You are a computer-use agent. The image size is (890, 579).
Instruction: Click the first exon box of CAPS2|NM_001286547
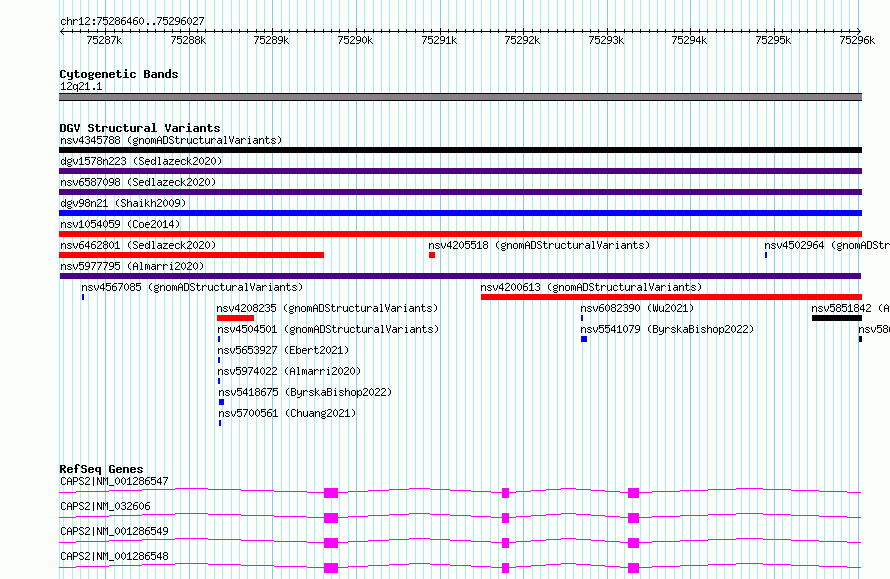click(x=331, y=493)
